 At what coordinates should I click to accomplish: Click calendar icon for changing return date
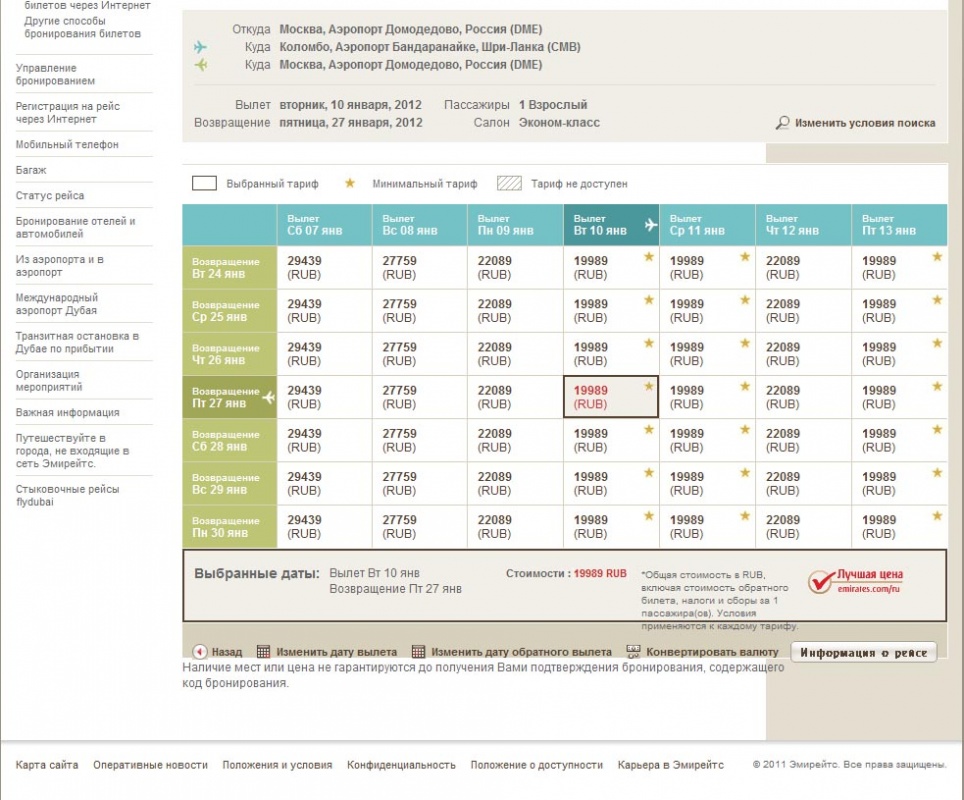(x=419, y=652)
